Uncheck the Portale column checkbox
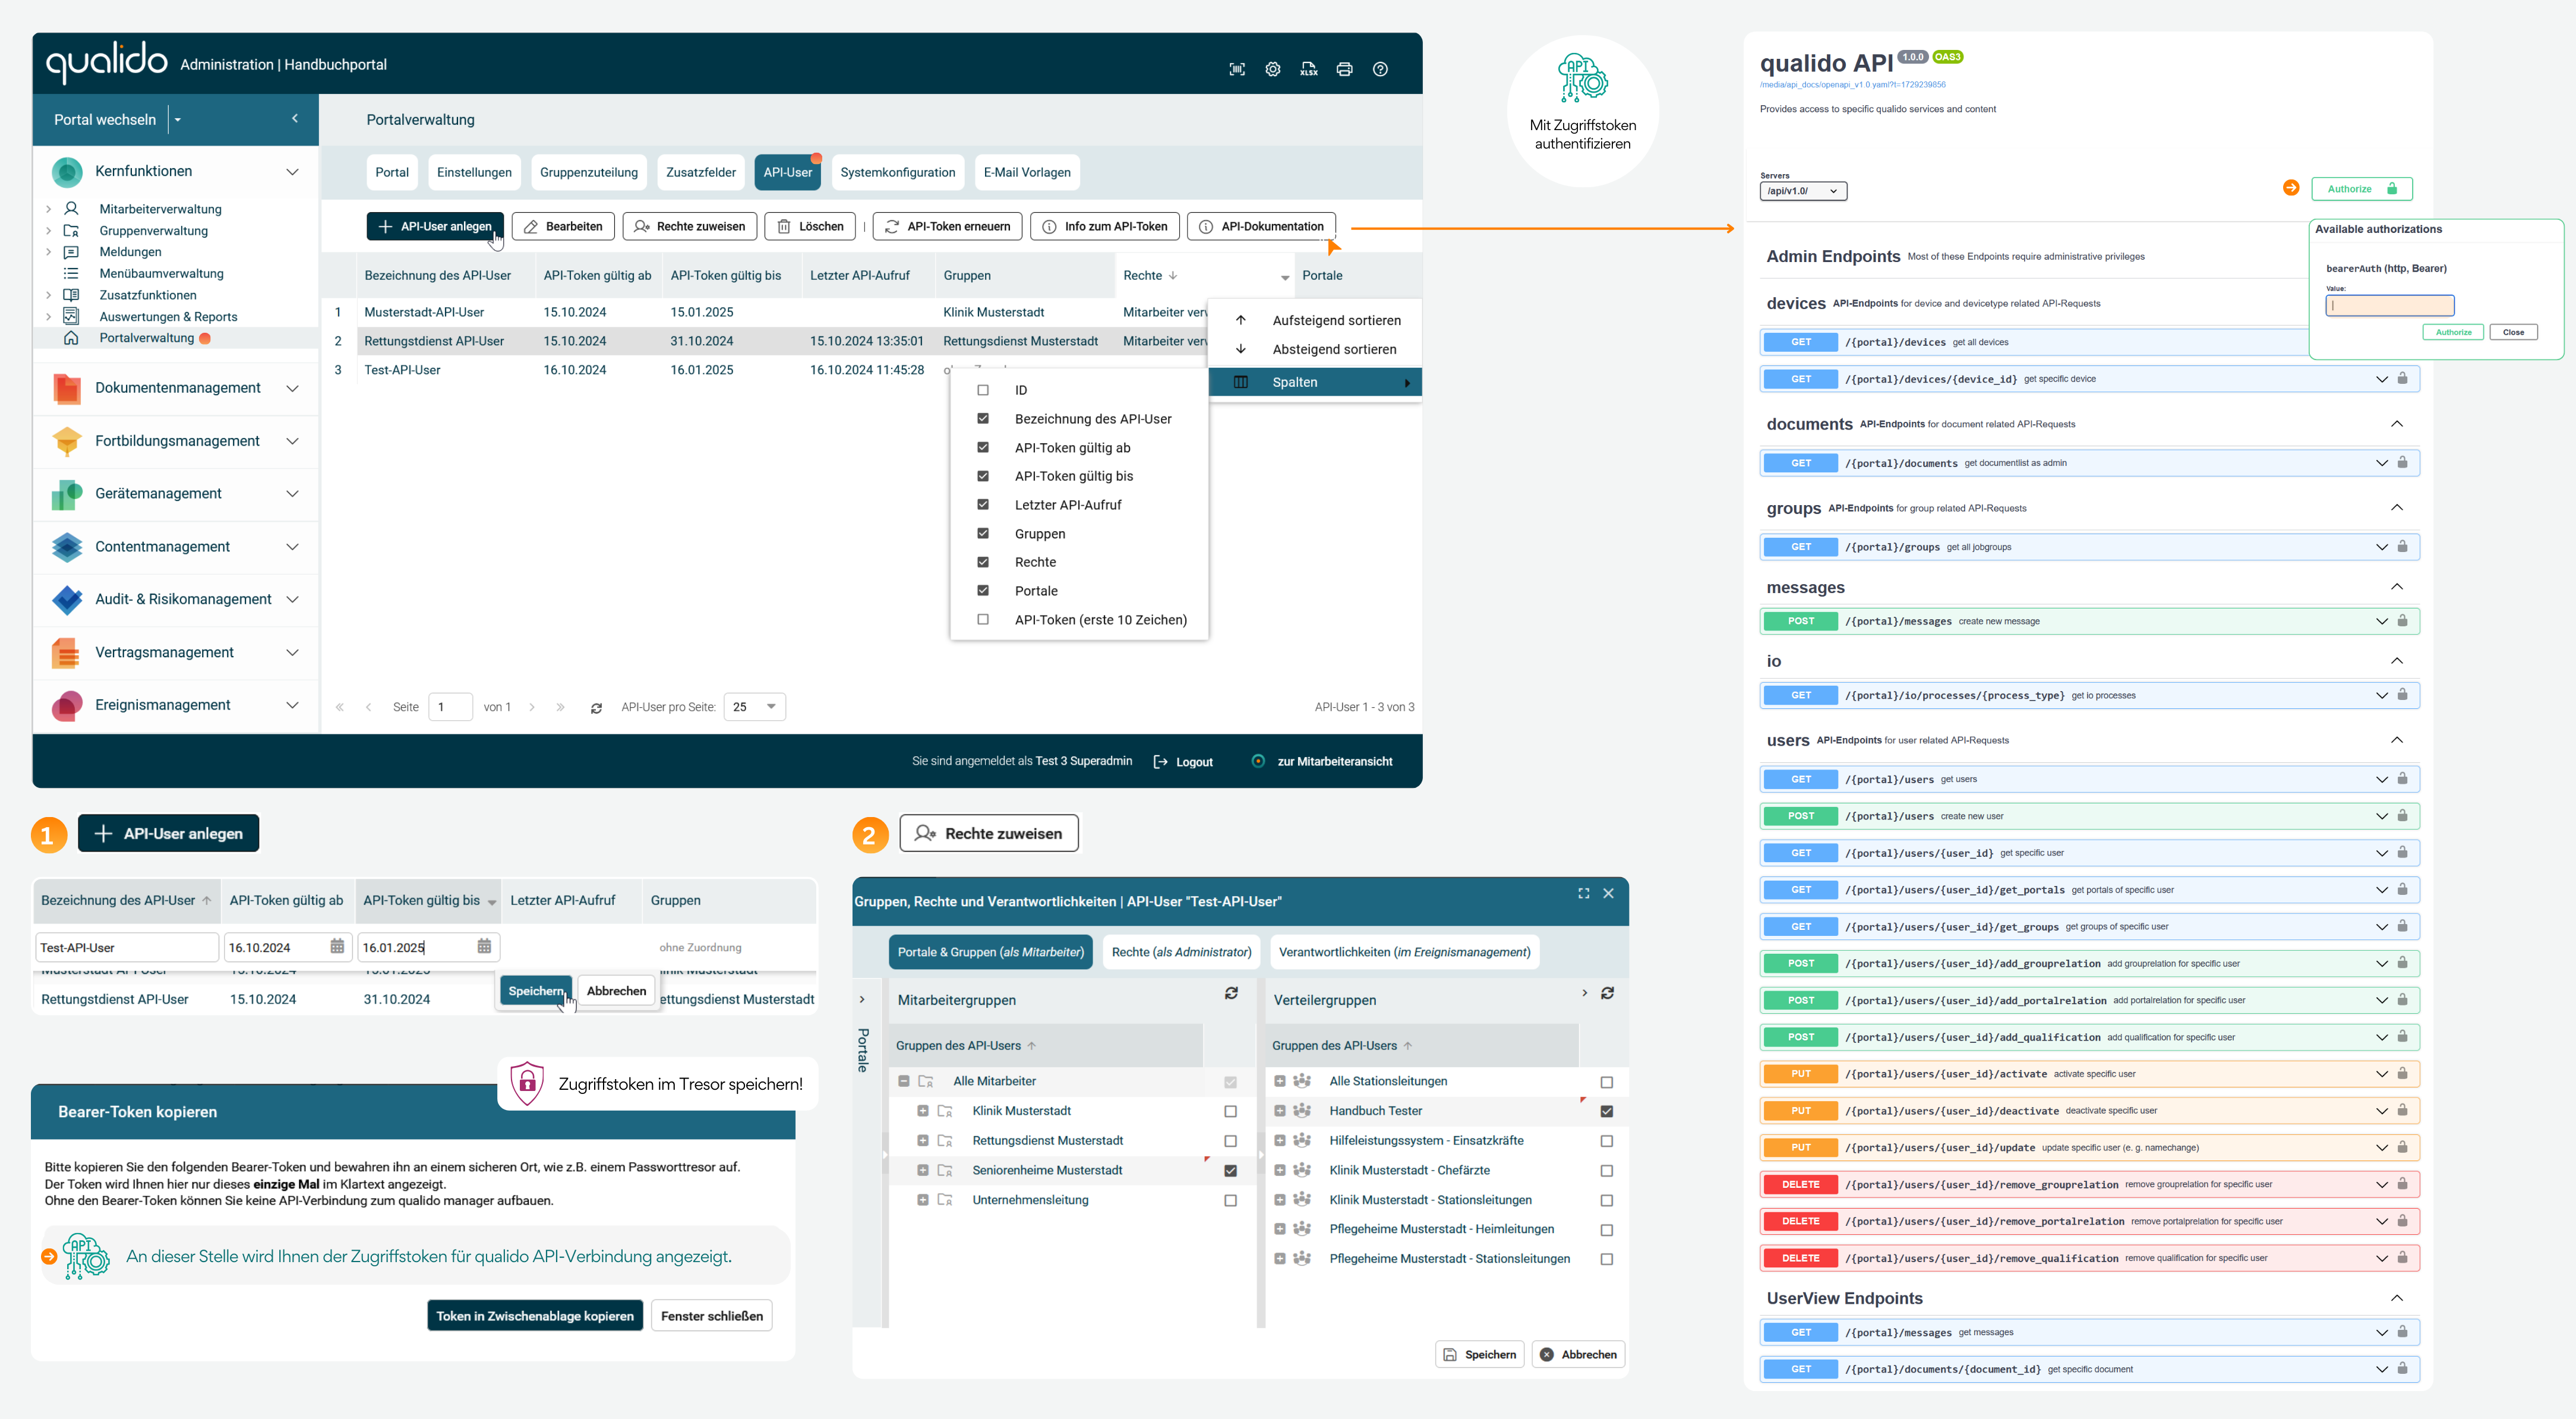This screenshot has height=1419, width=2576. (x=983, y=591)
